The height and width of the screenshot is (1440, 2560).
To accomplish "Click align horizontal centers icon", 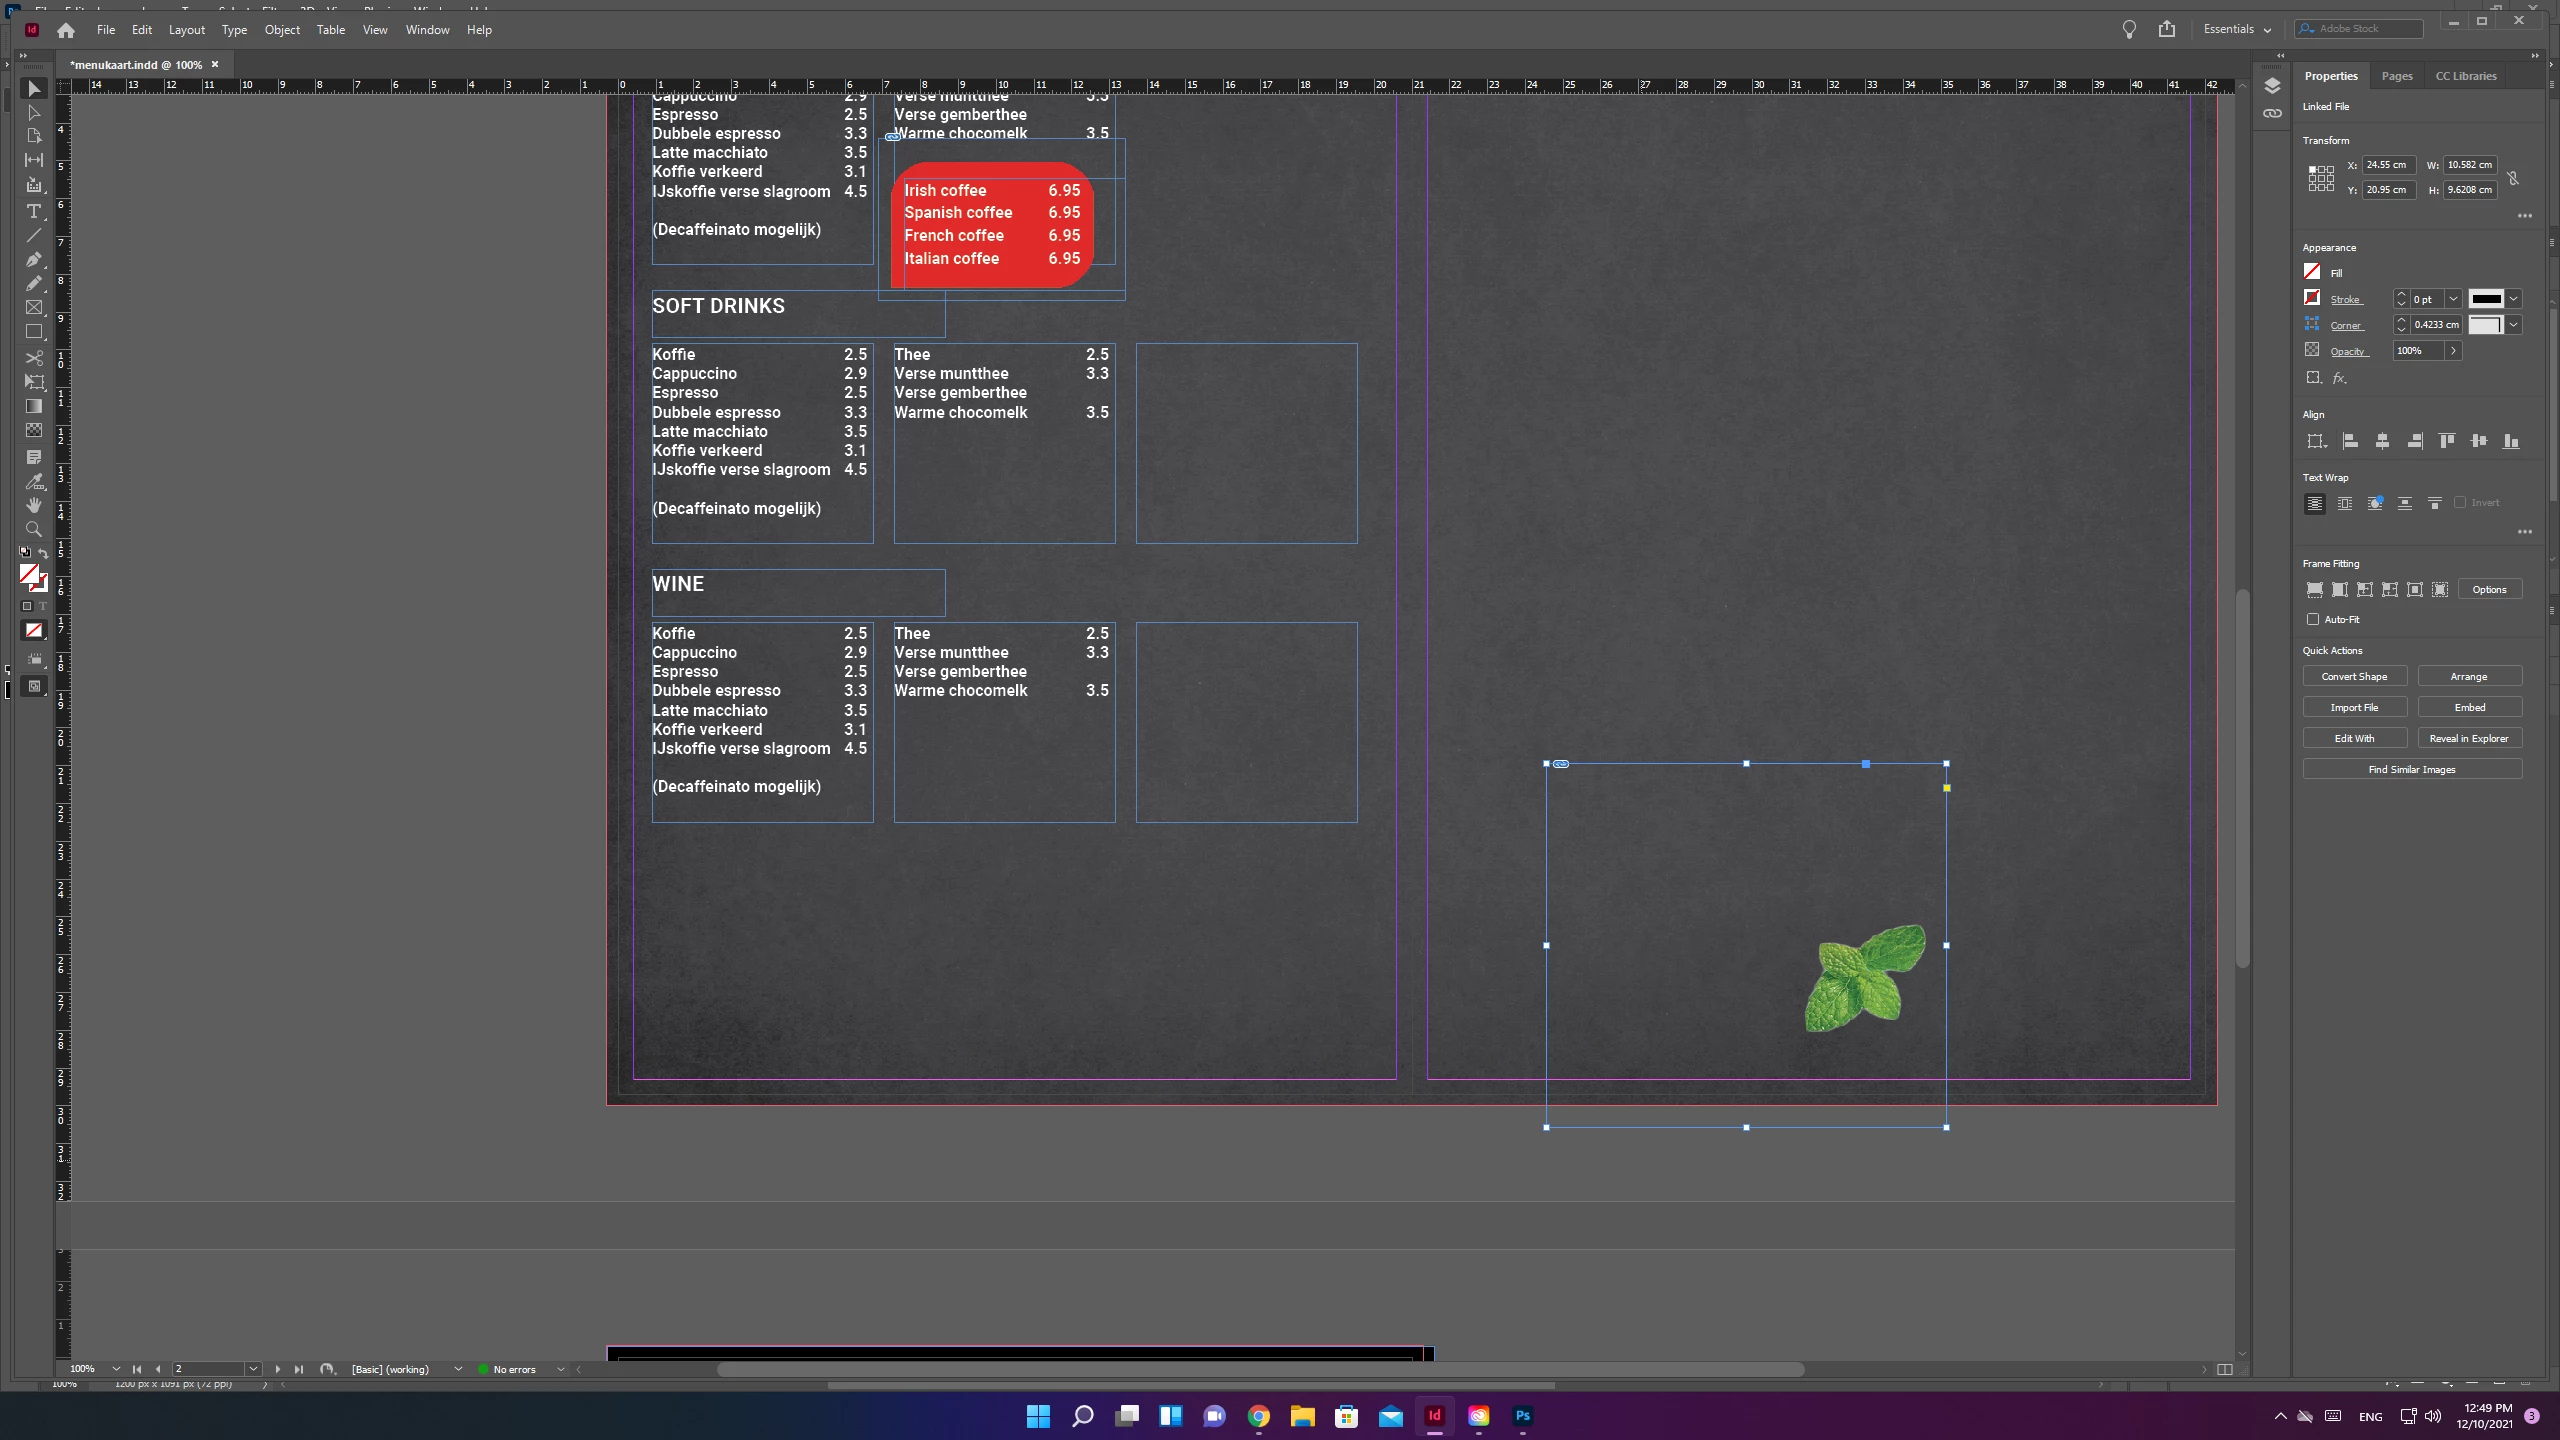I will (2382, 441).
